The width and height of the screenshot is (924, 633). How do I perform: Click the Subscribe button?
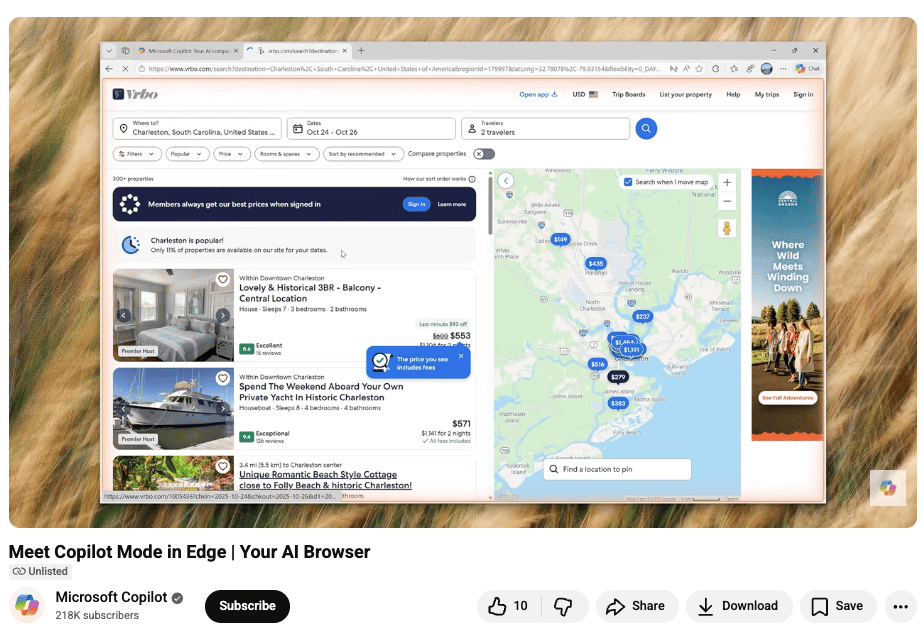point(248,606)
